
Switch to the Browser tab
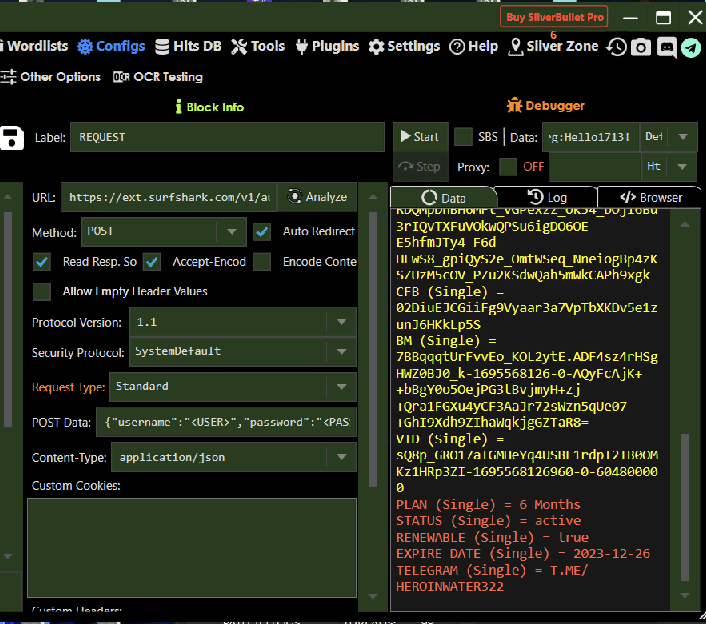point(650,198)
